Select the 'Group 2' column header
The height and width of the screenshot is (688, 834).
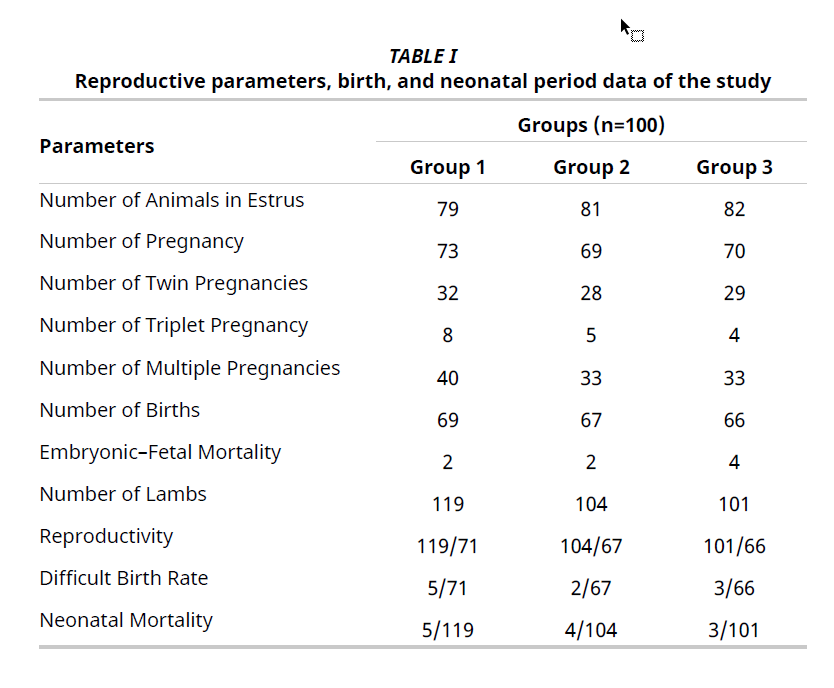[x=591, y=167]
